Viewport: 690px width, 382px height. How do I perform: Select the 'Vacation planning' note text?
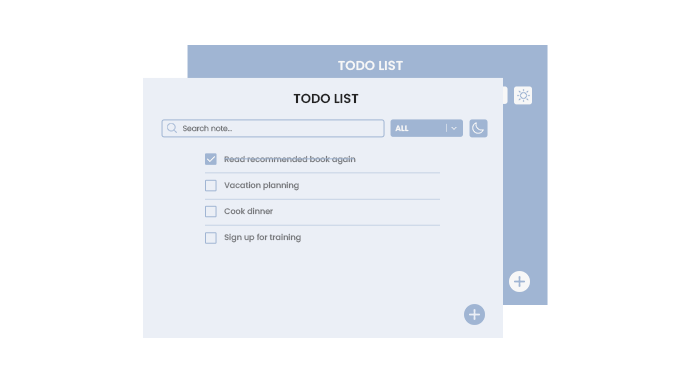pyautogui.click(x=261, y=185)
